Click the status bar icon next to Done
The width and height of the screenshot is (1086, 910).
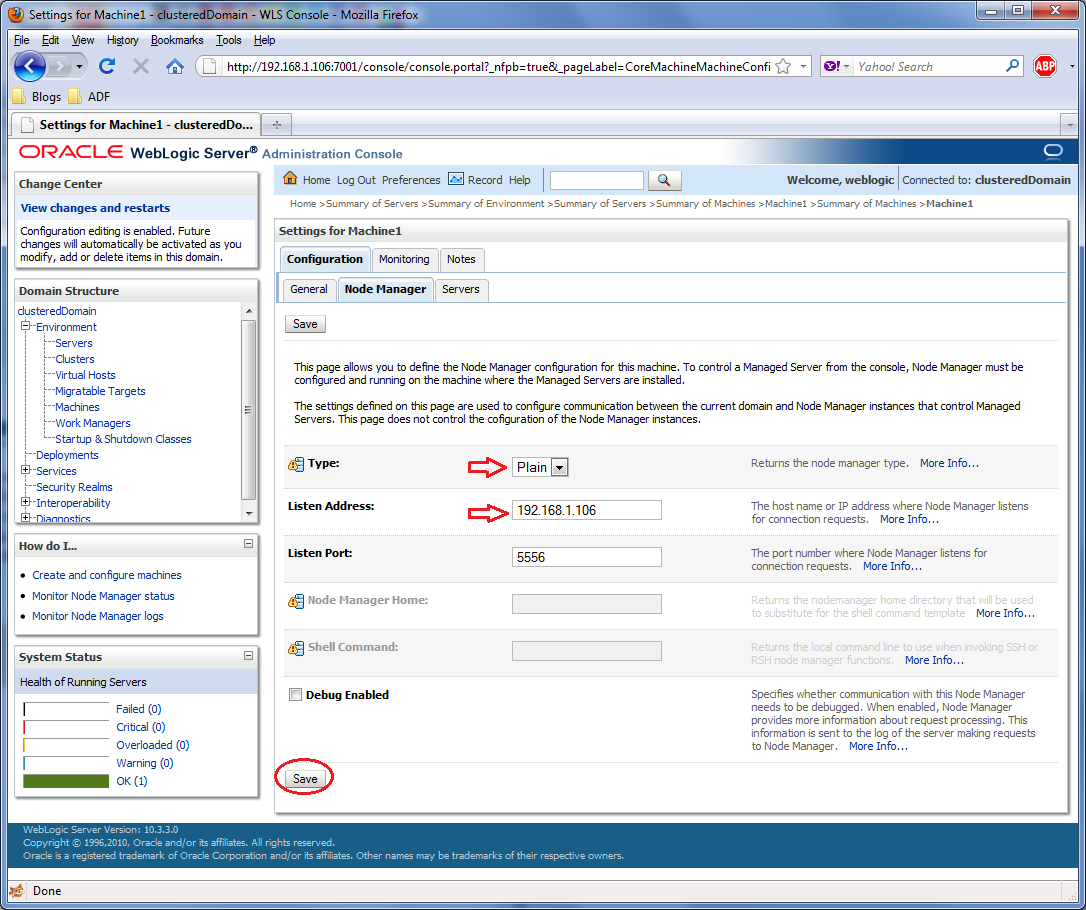click(x=17, y=891)
